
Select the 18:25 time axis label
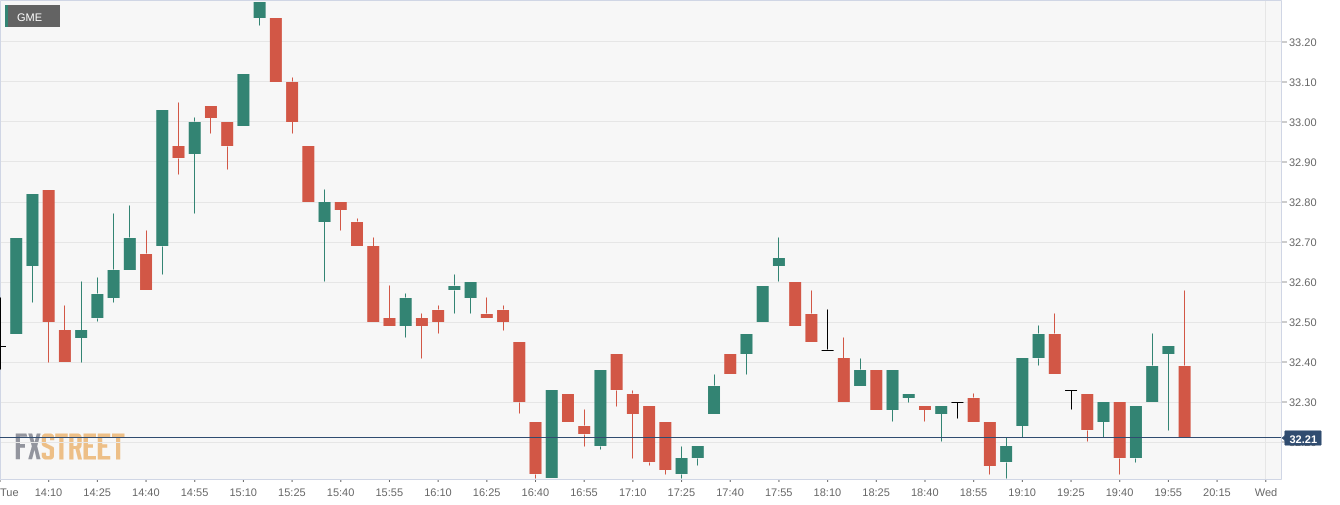[x=876, y=492]
